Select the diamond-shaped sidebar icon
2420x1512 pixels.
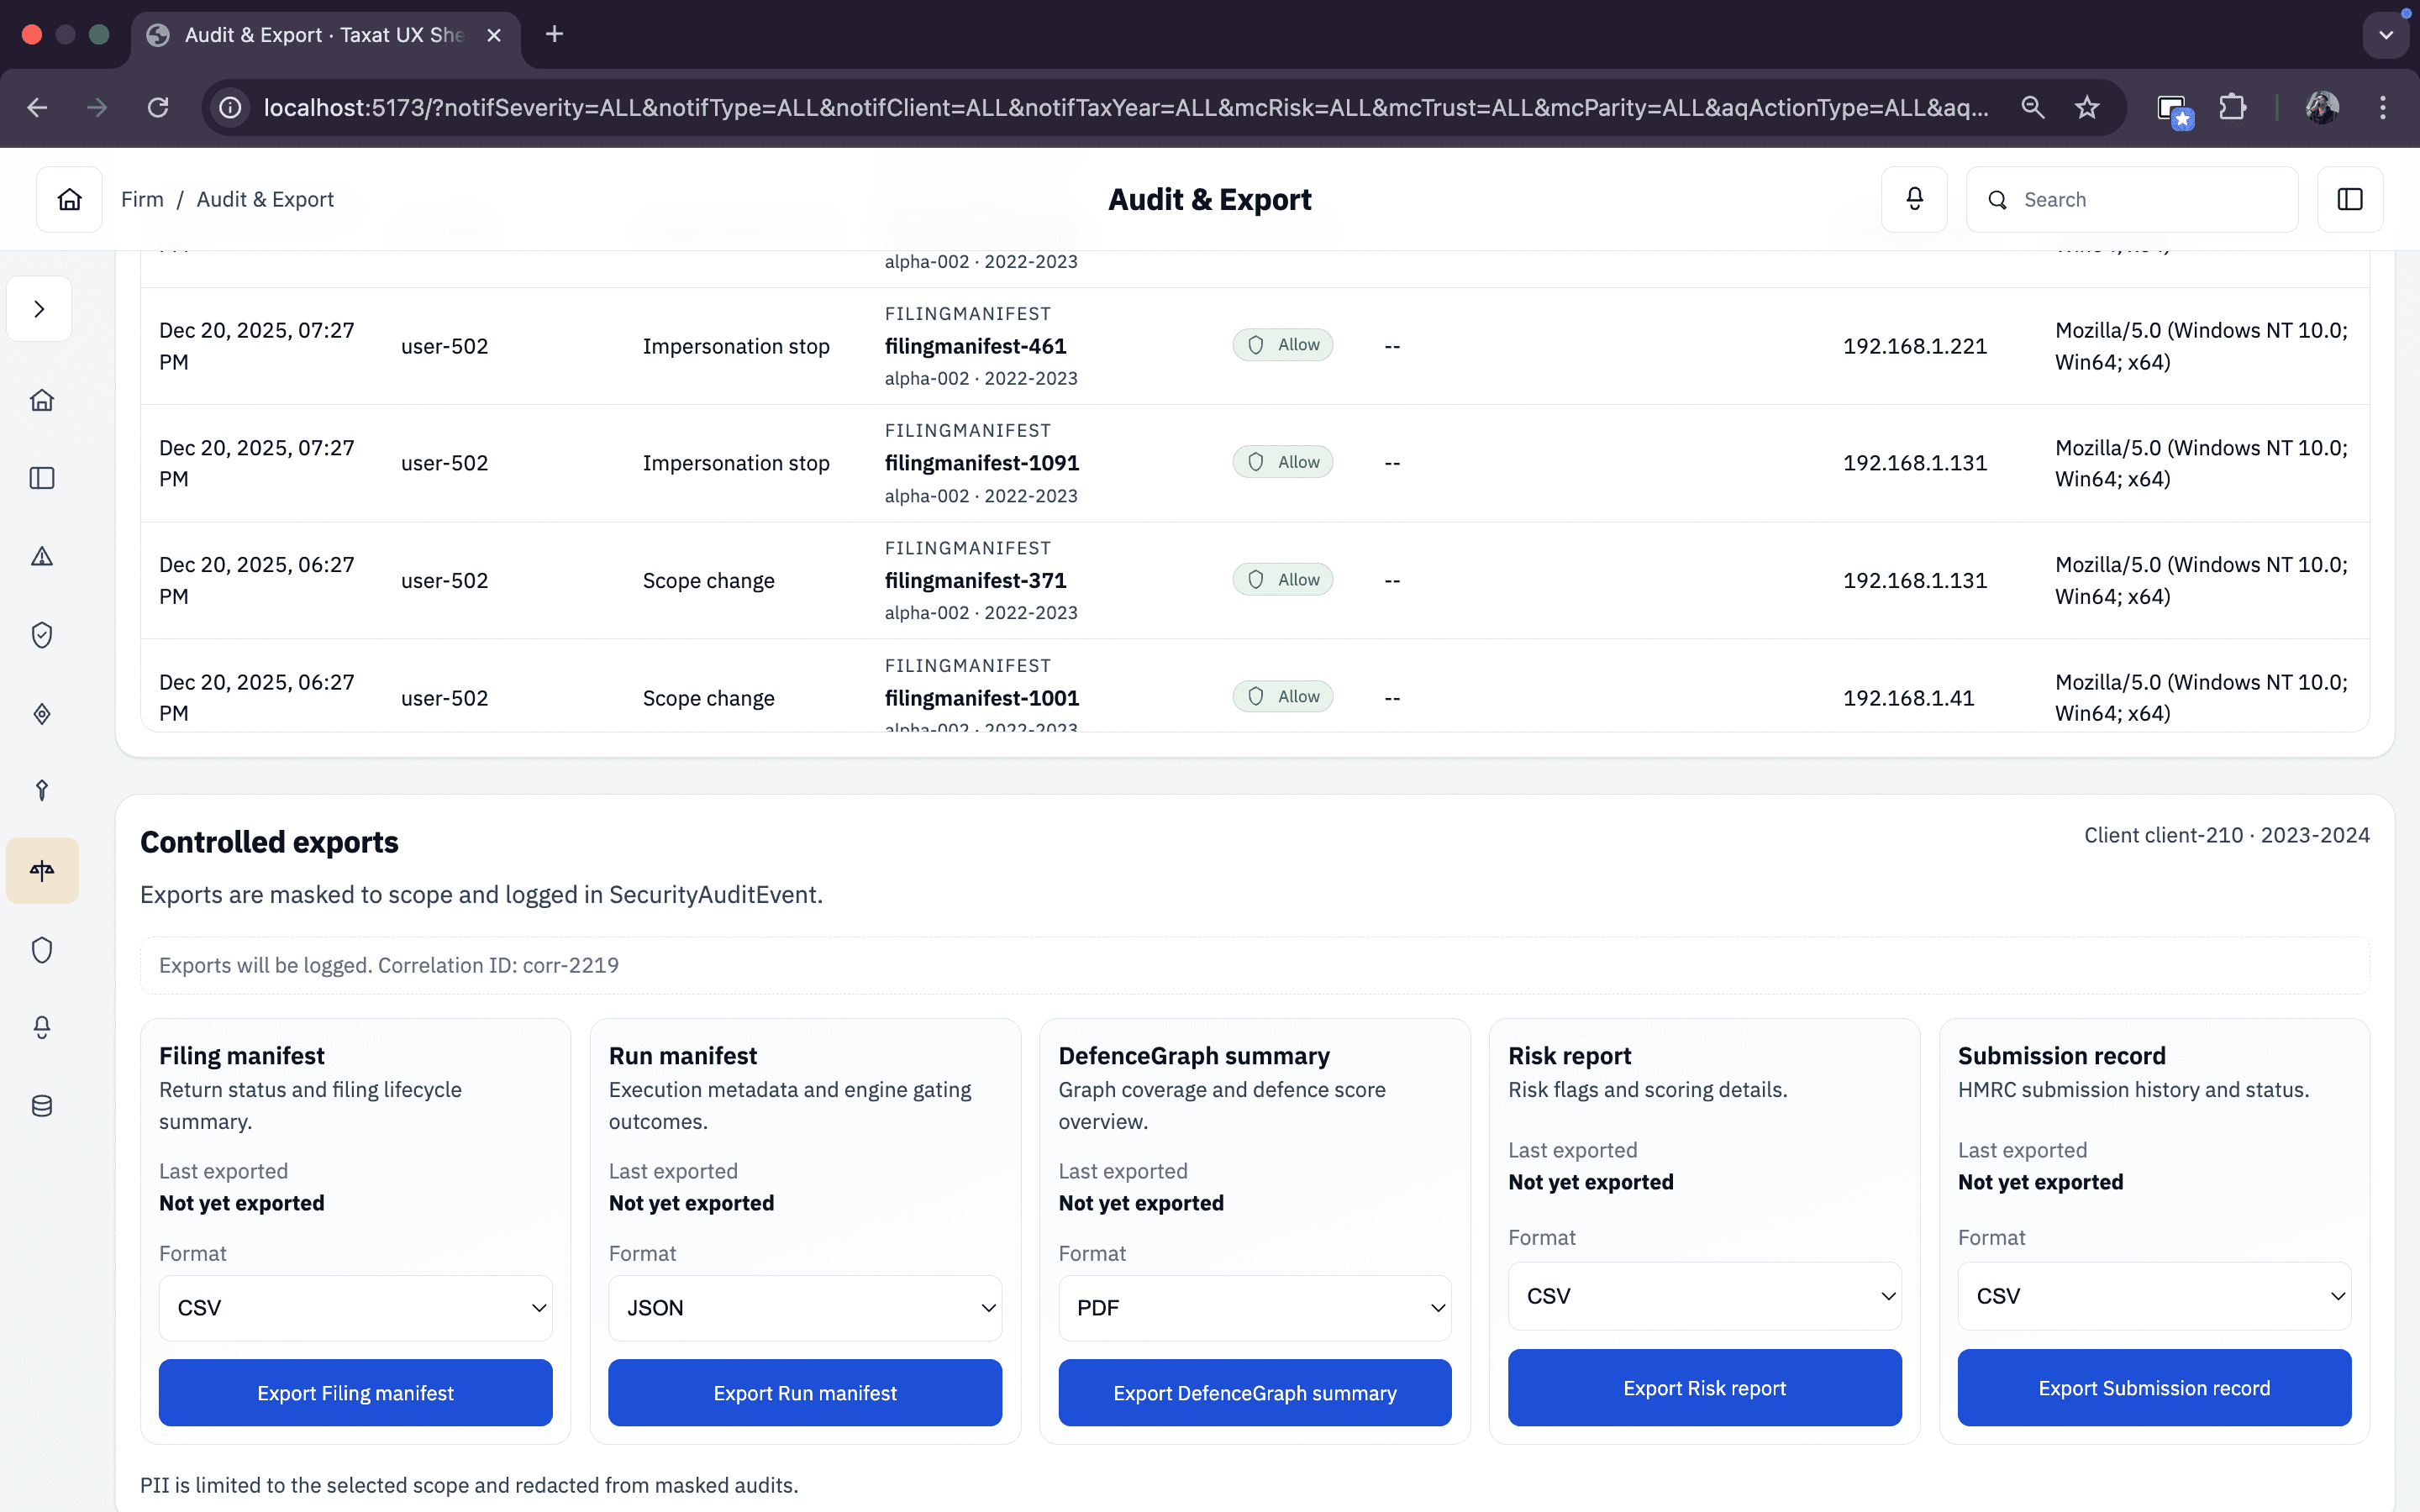point(42,713)
